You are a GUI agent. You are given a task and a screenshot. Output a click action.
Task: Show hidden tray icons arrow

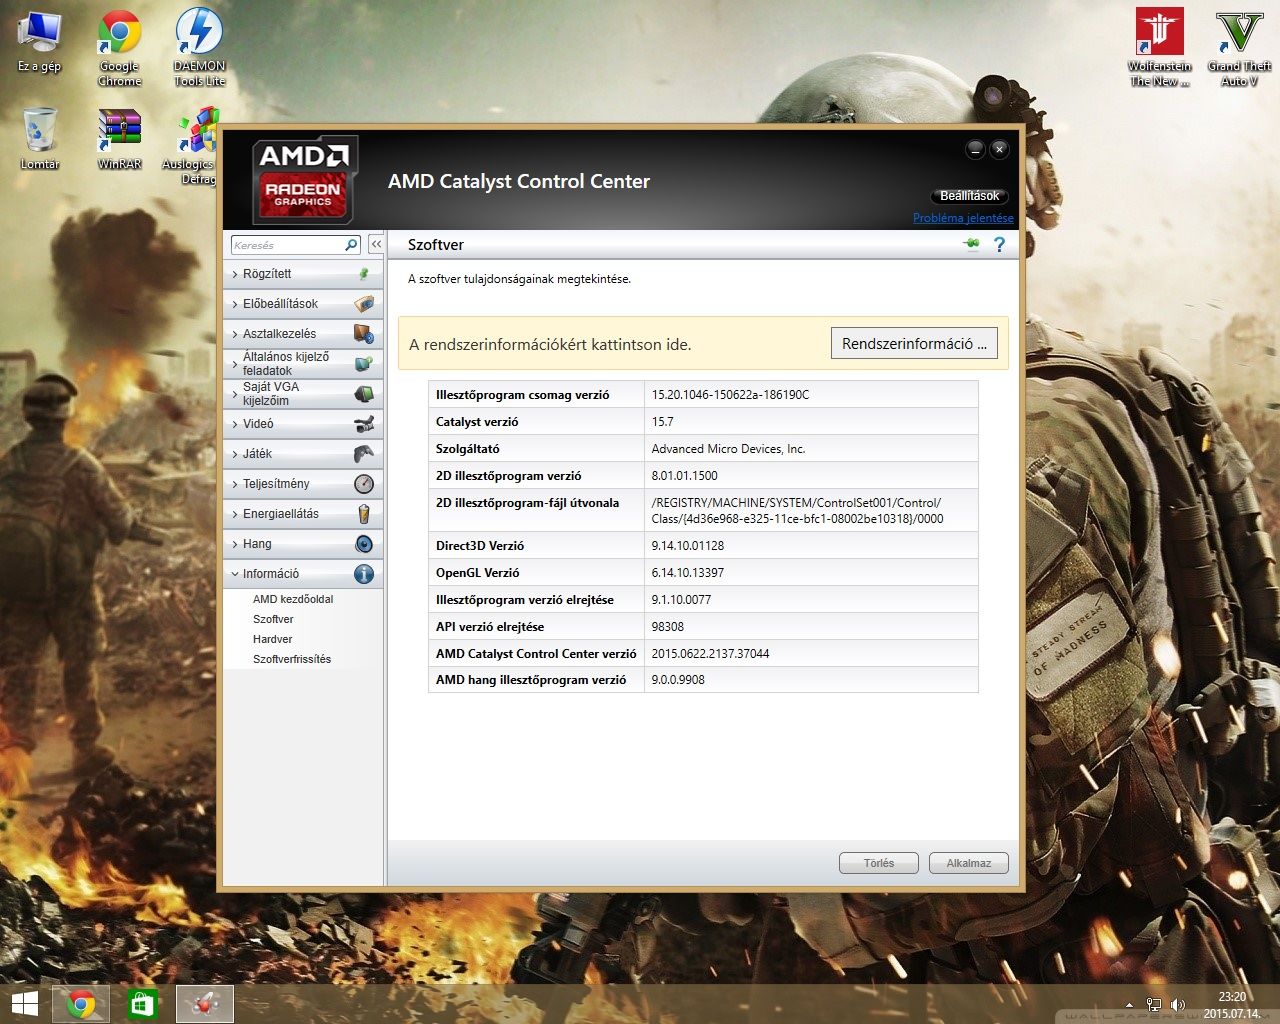(x=1129, y=1005)
